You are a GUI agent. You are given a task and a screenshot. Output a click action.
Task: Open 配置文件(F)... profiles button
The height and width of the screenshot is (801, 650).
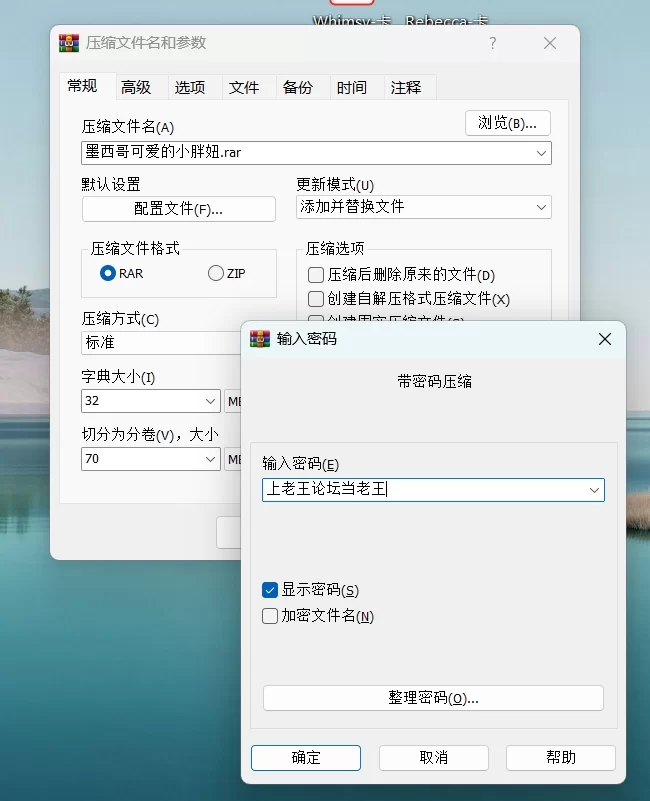click(x=178, y=208)
